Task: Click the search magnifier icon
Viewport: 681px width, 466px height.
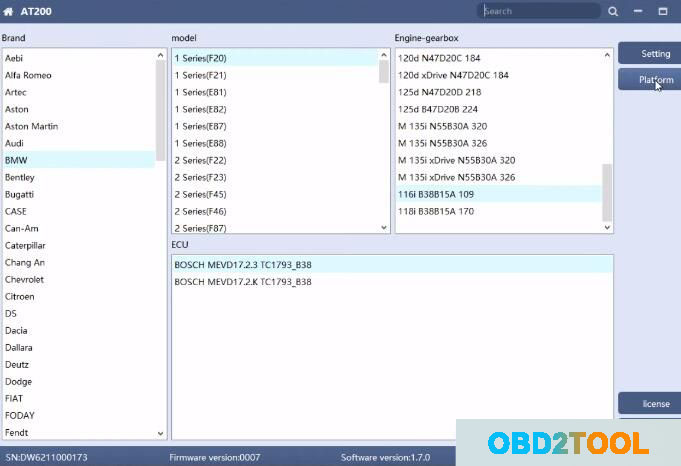Action: click(613, 11)
